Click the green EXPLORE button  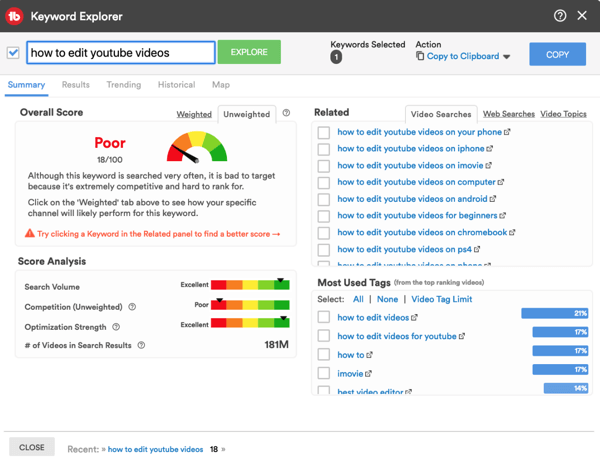click(x=249, y=52)
